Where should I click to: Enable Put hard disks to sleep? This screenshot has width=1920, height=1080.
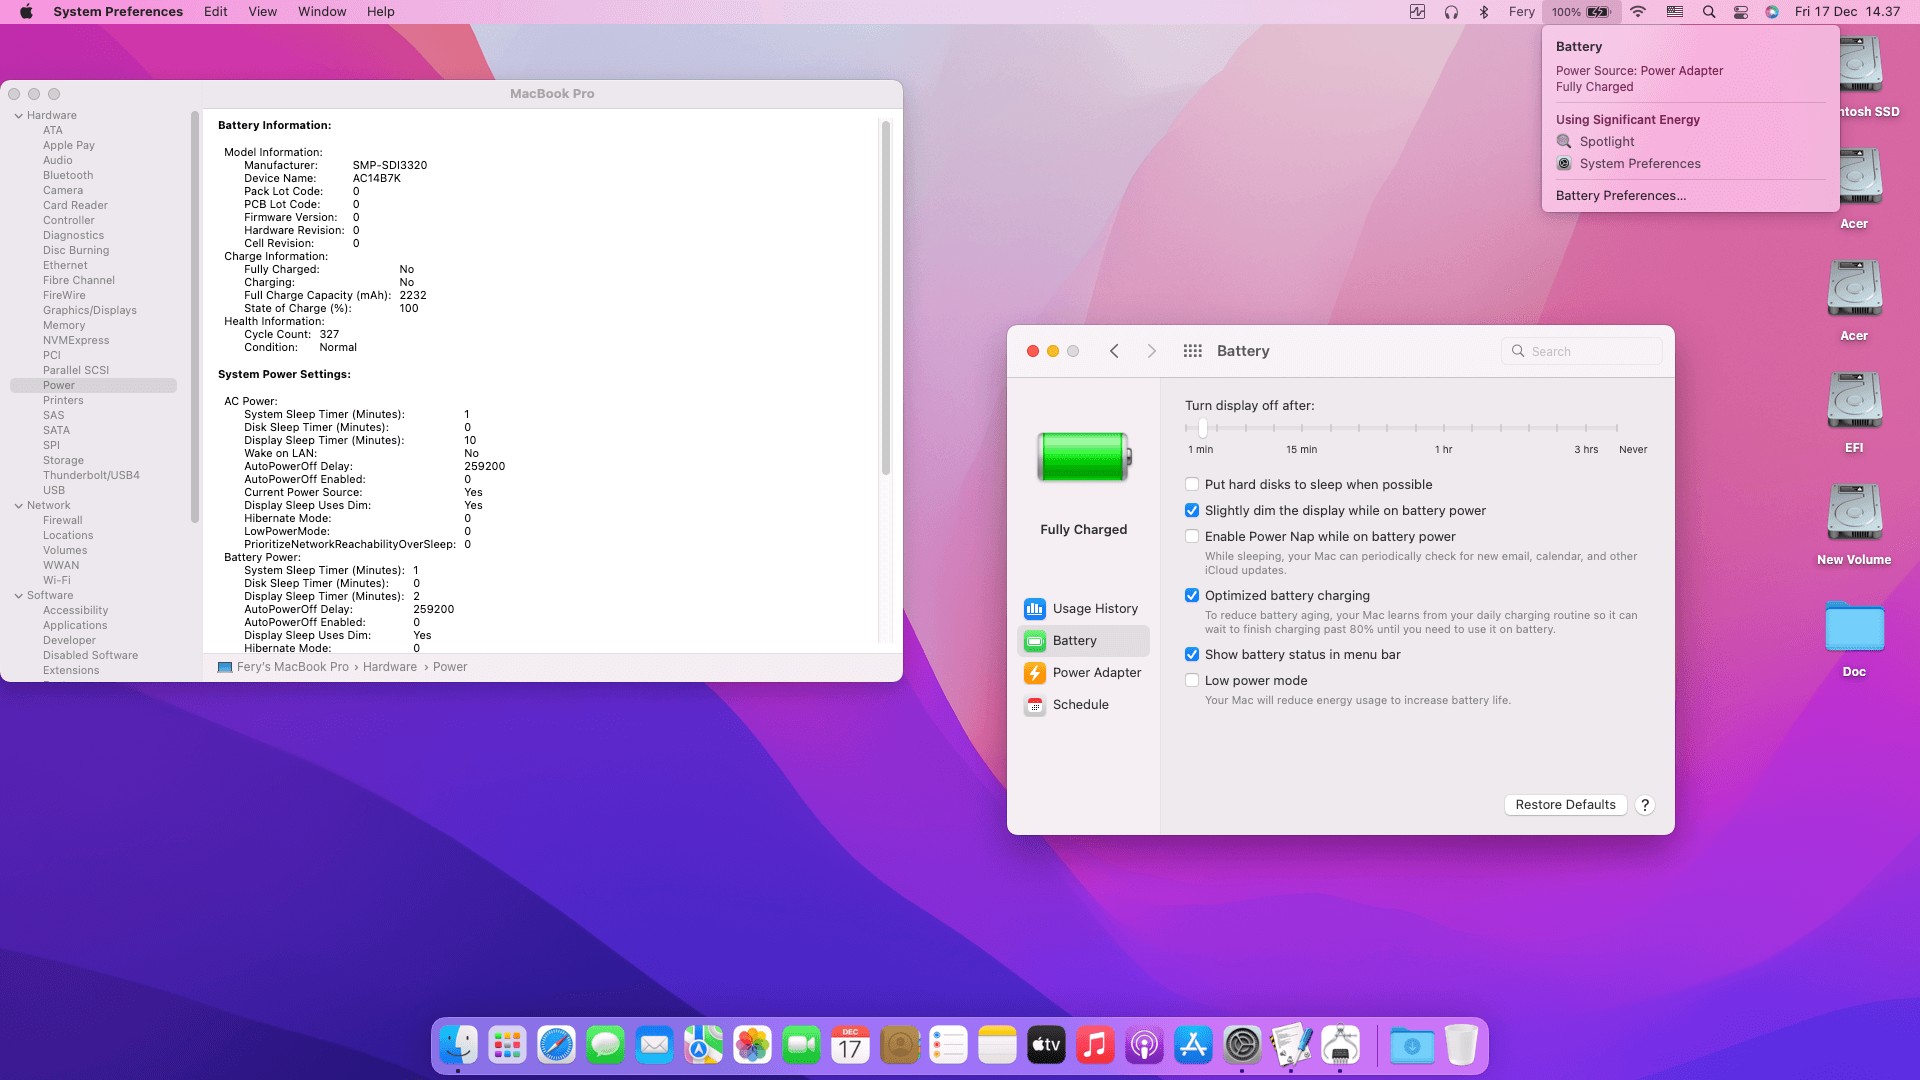tap(1192, 484)
